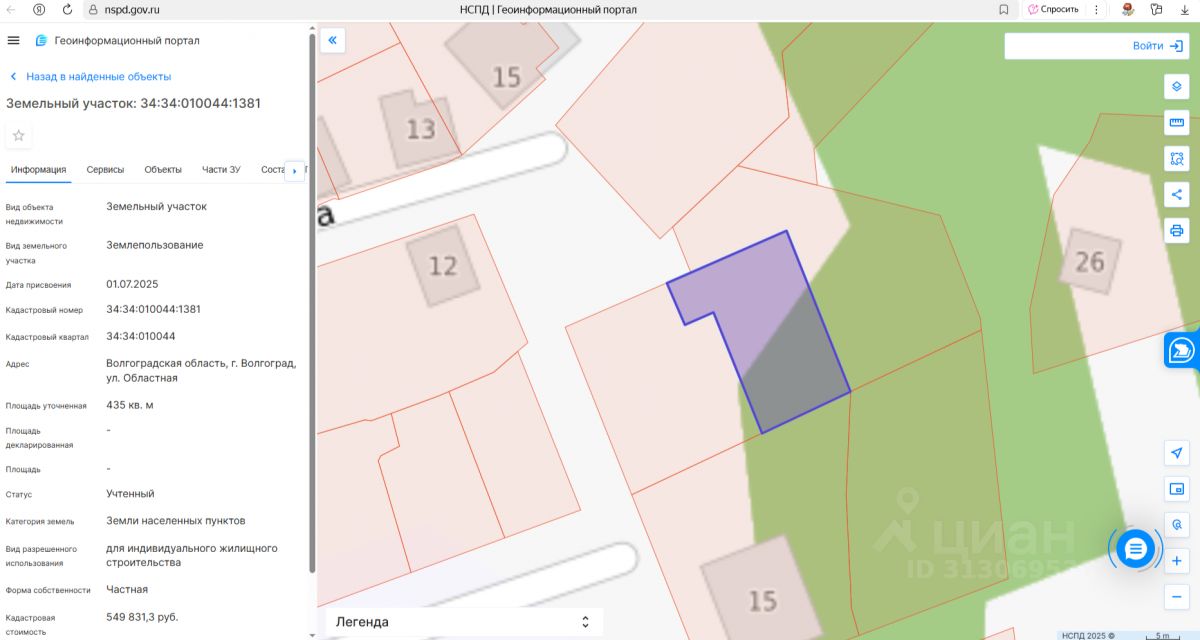Click the status value Учтенный
The image size is (1200, 640).
click(131, 494)
